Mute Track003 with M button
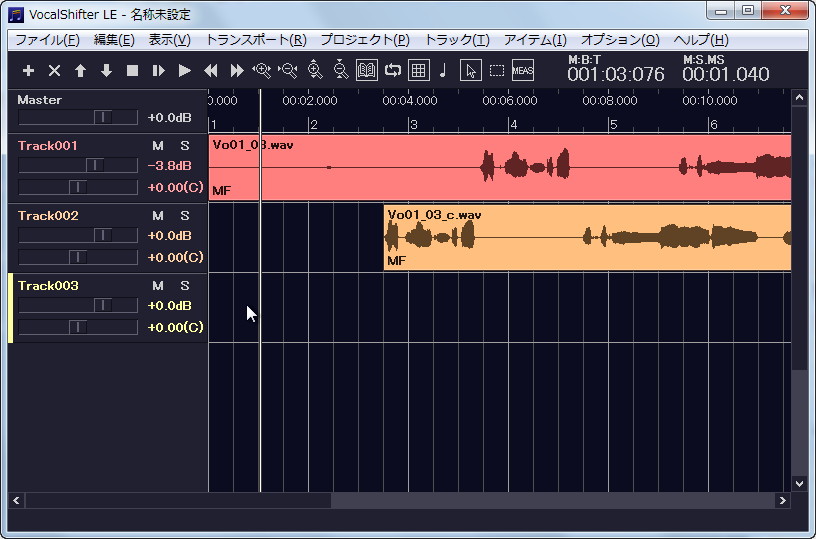This screenshot has height=539, width=816. tap(158, 286)
